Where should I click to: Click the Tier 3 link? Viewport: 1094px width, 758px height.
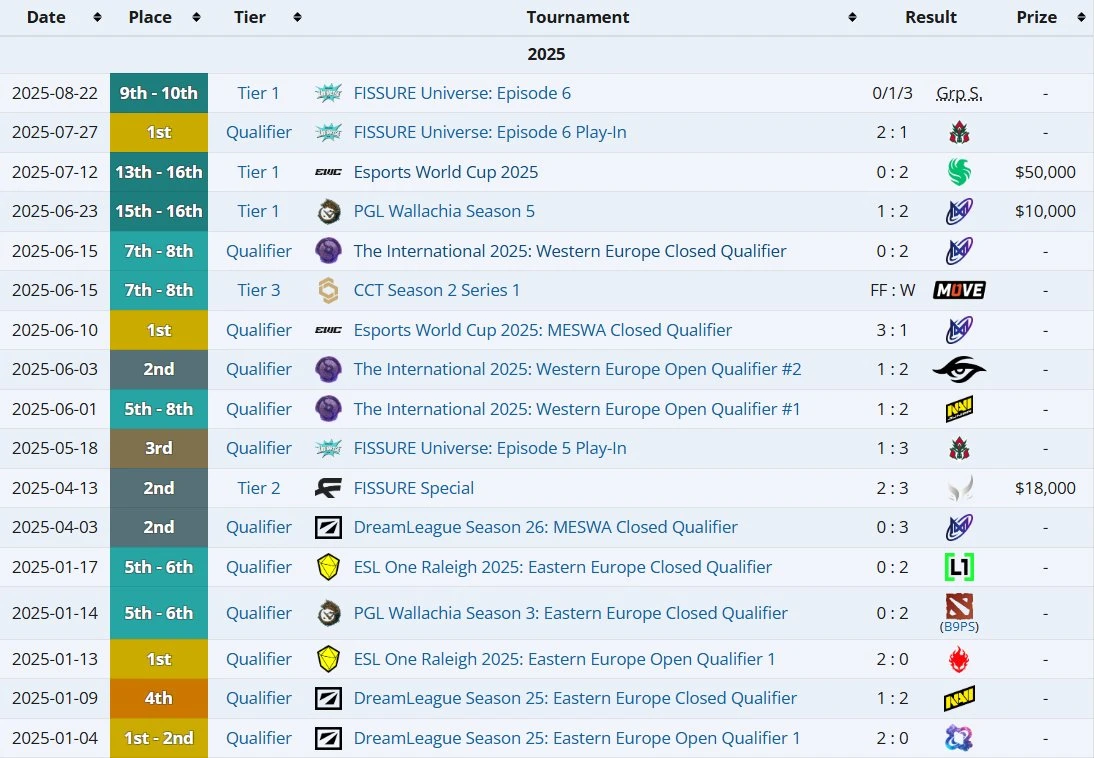[x=258, y=290]
